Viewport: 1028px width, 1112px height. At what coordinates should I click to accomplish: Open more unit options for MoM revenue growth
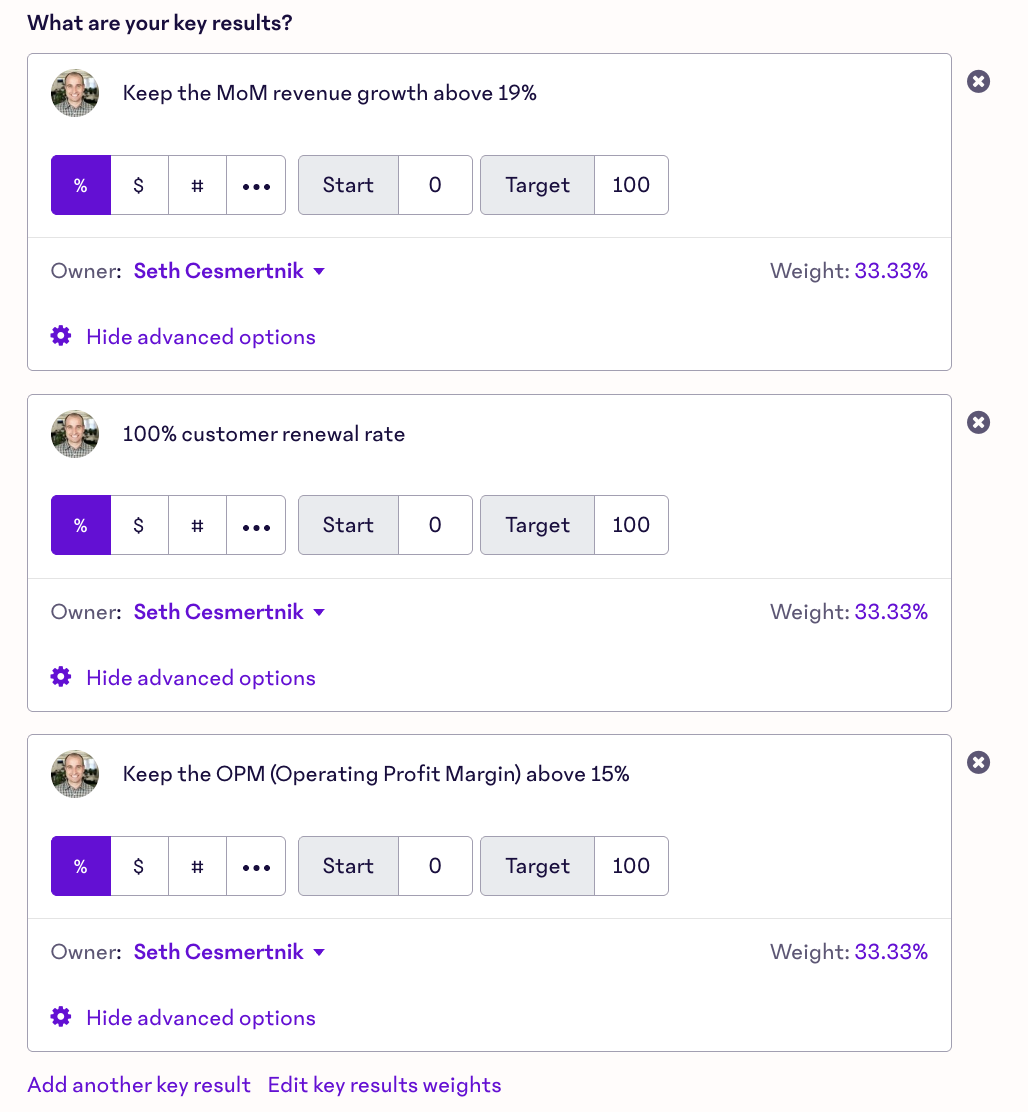pos(256,185)
